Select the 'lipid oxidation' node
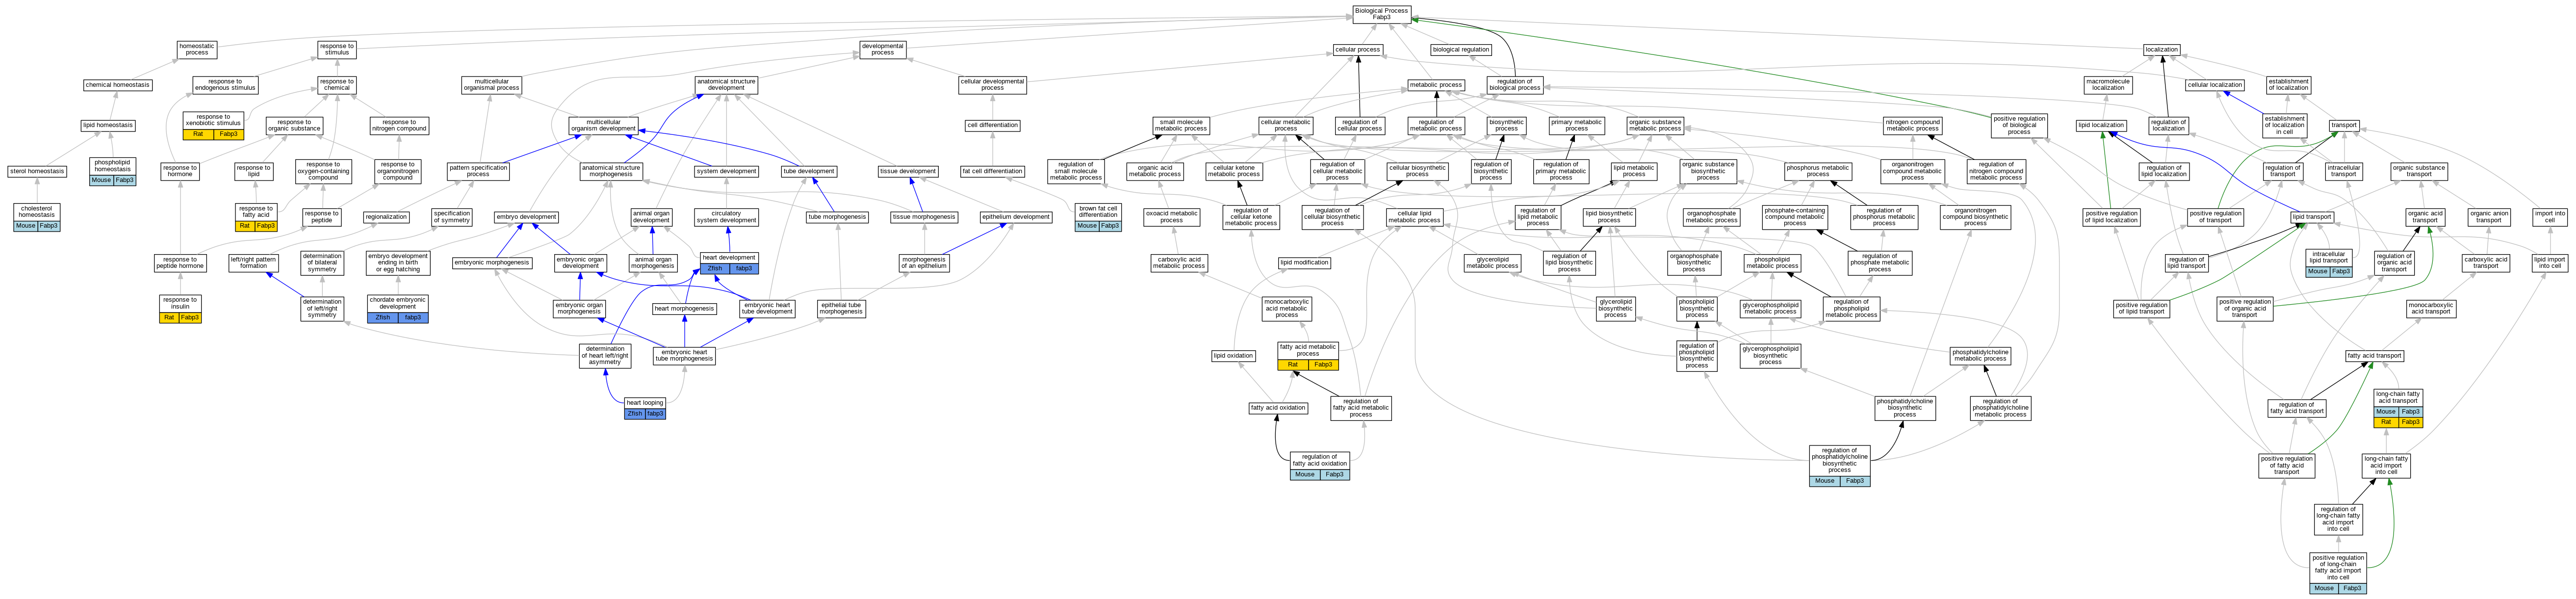The width and height of the screenshot is (2576, 599). coord(1233,355)
